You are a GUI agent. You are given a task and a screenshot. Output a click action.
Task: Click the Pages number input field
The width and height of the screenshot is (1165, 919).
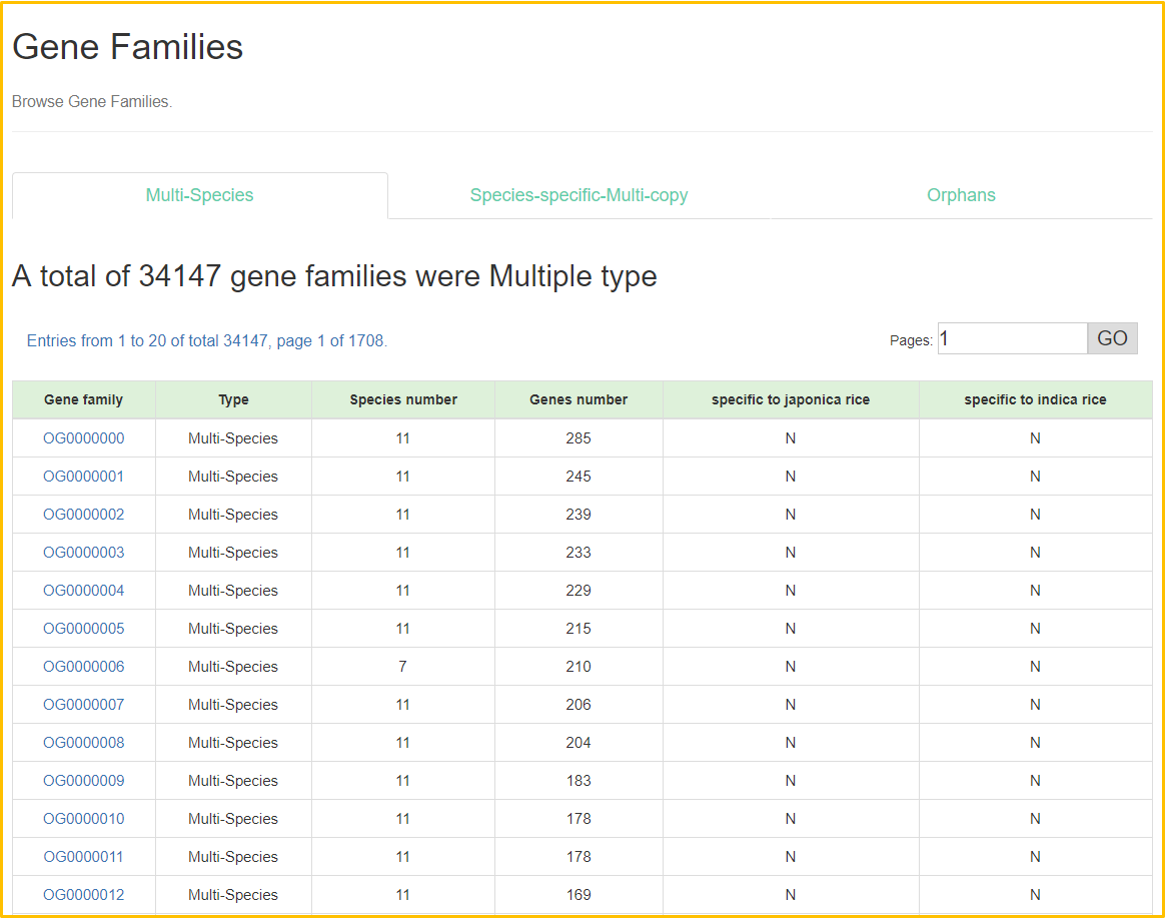[1011, 339]
